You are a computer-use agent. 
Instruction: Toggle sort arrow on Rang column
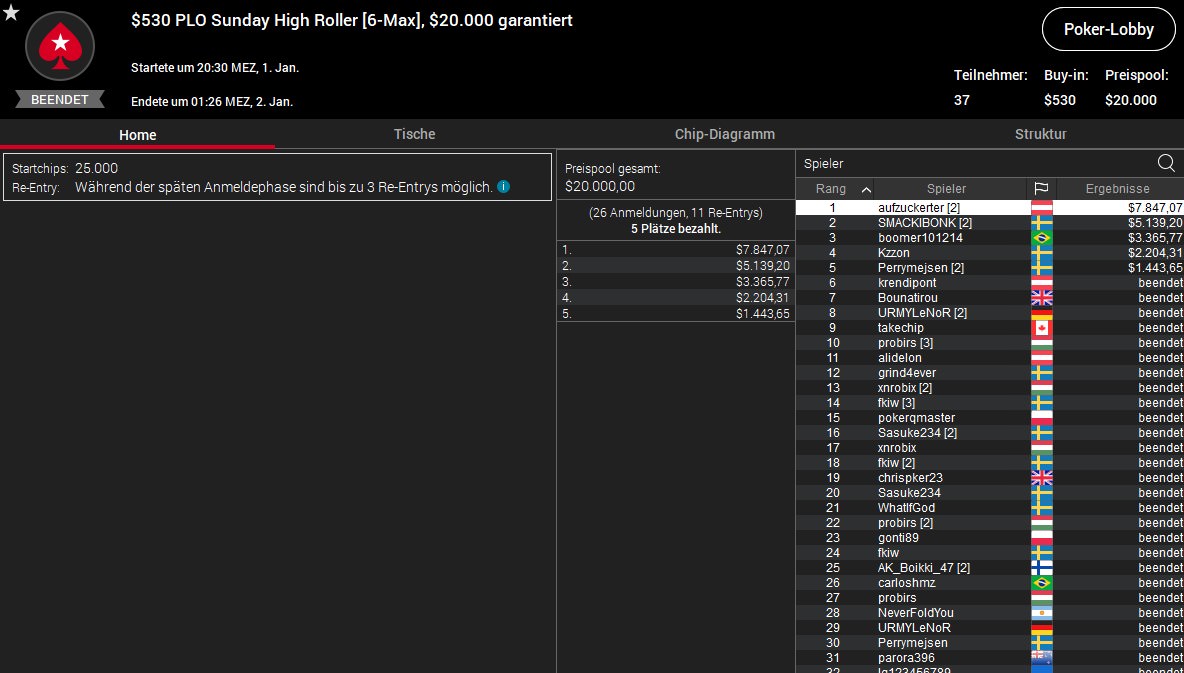click(866, 189)
